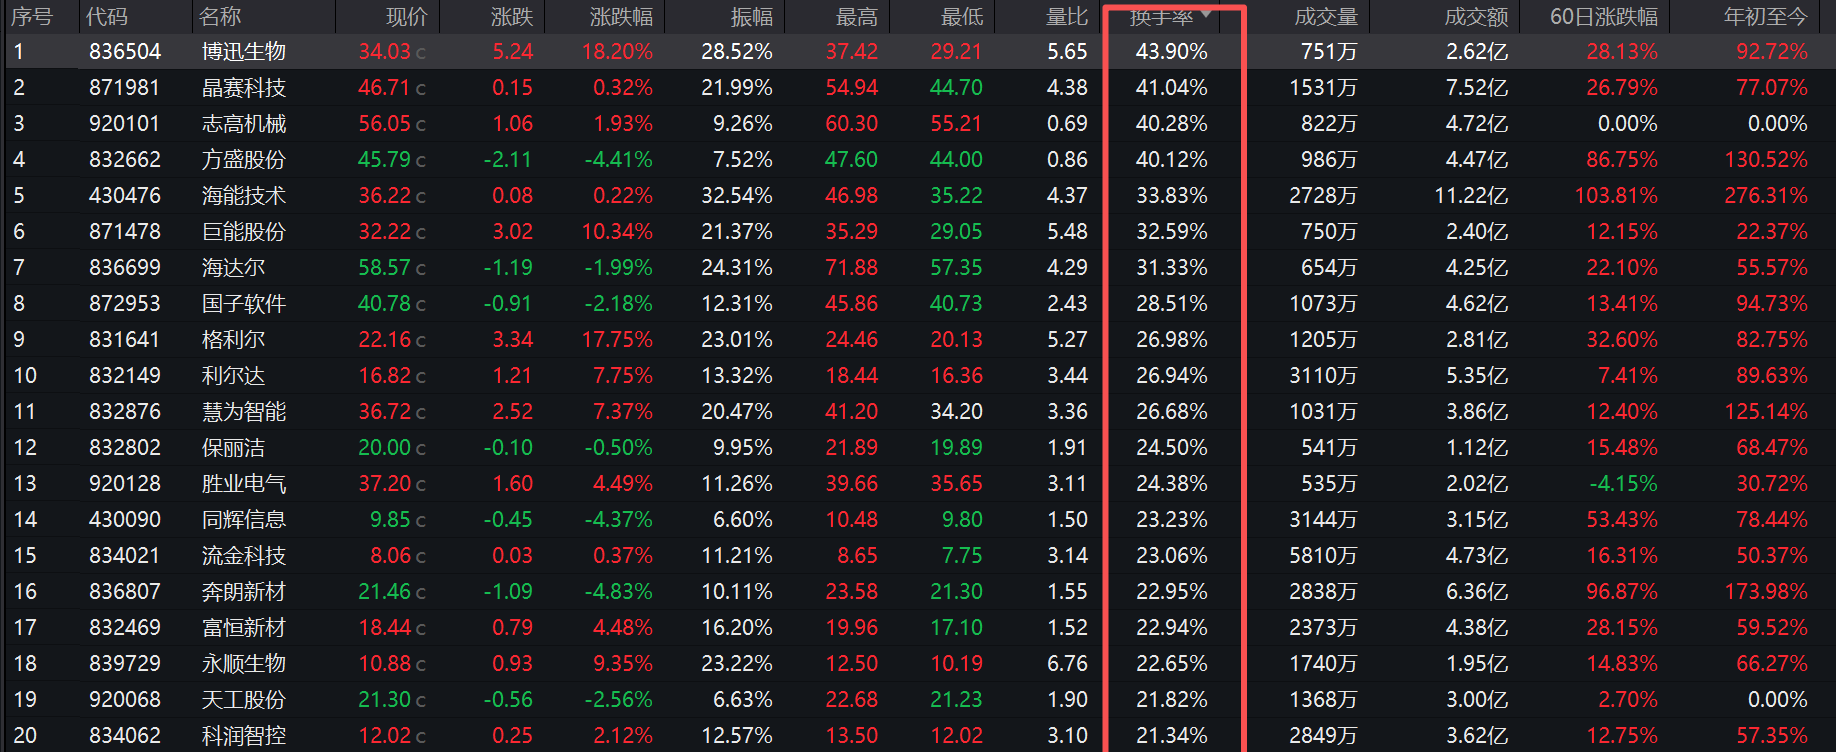Select stock name 流金科技
This screenshot has width=1836, height=752.
click(x=244, y=556)
